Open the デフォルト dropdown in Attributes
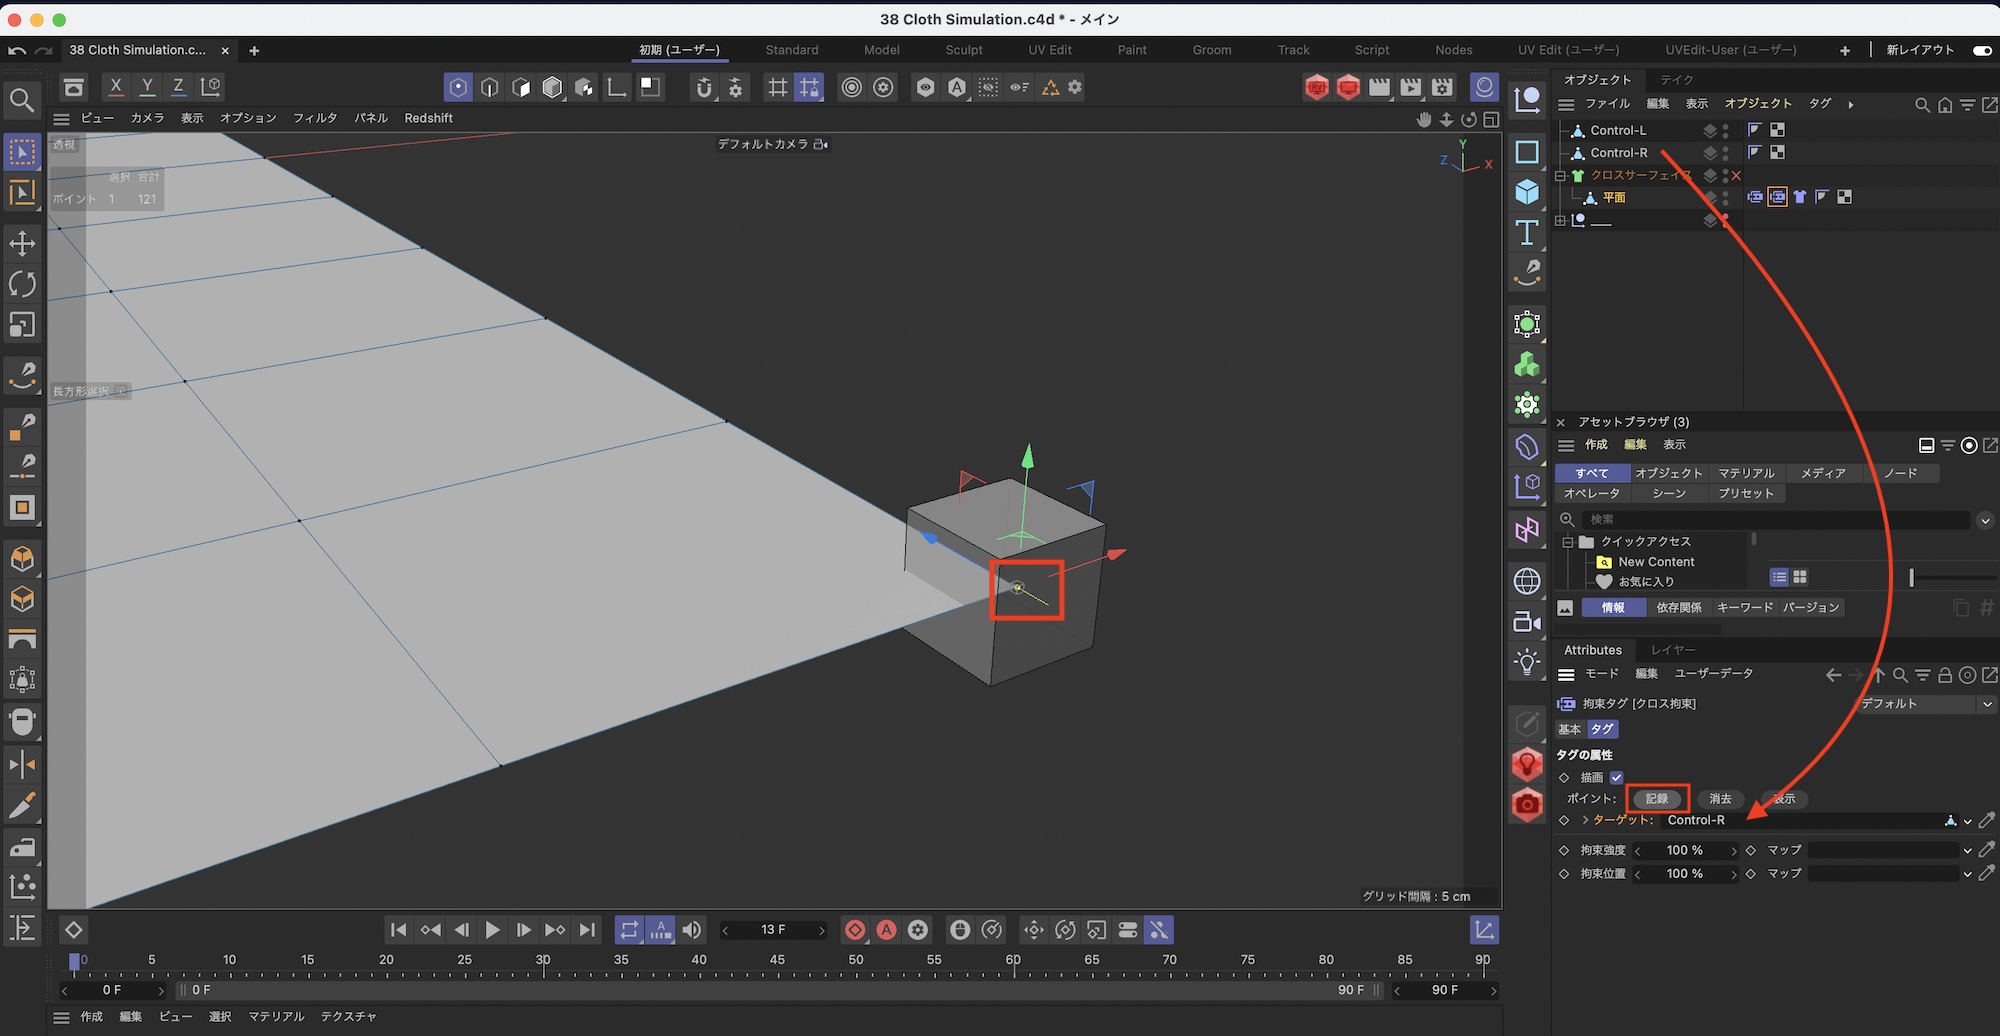2000x1036 pixels. coord(1925,704)
